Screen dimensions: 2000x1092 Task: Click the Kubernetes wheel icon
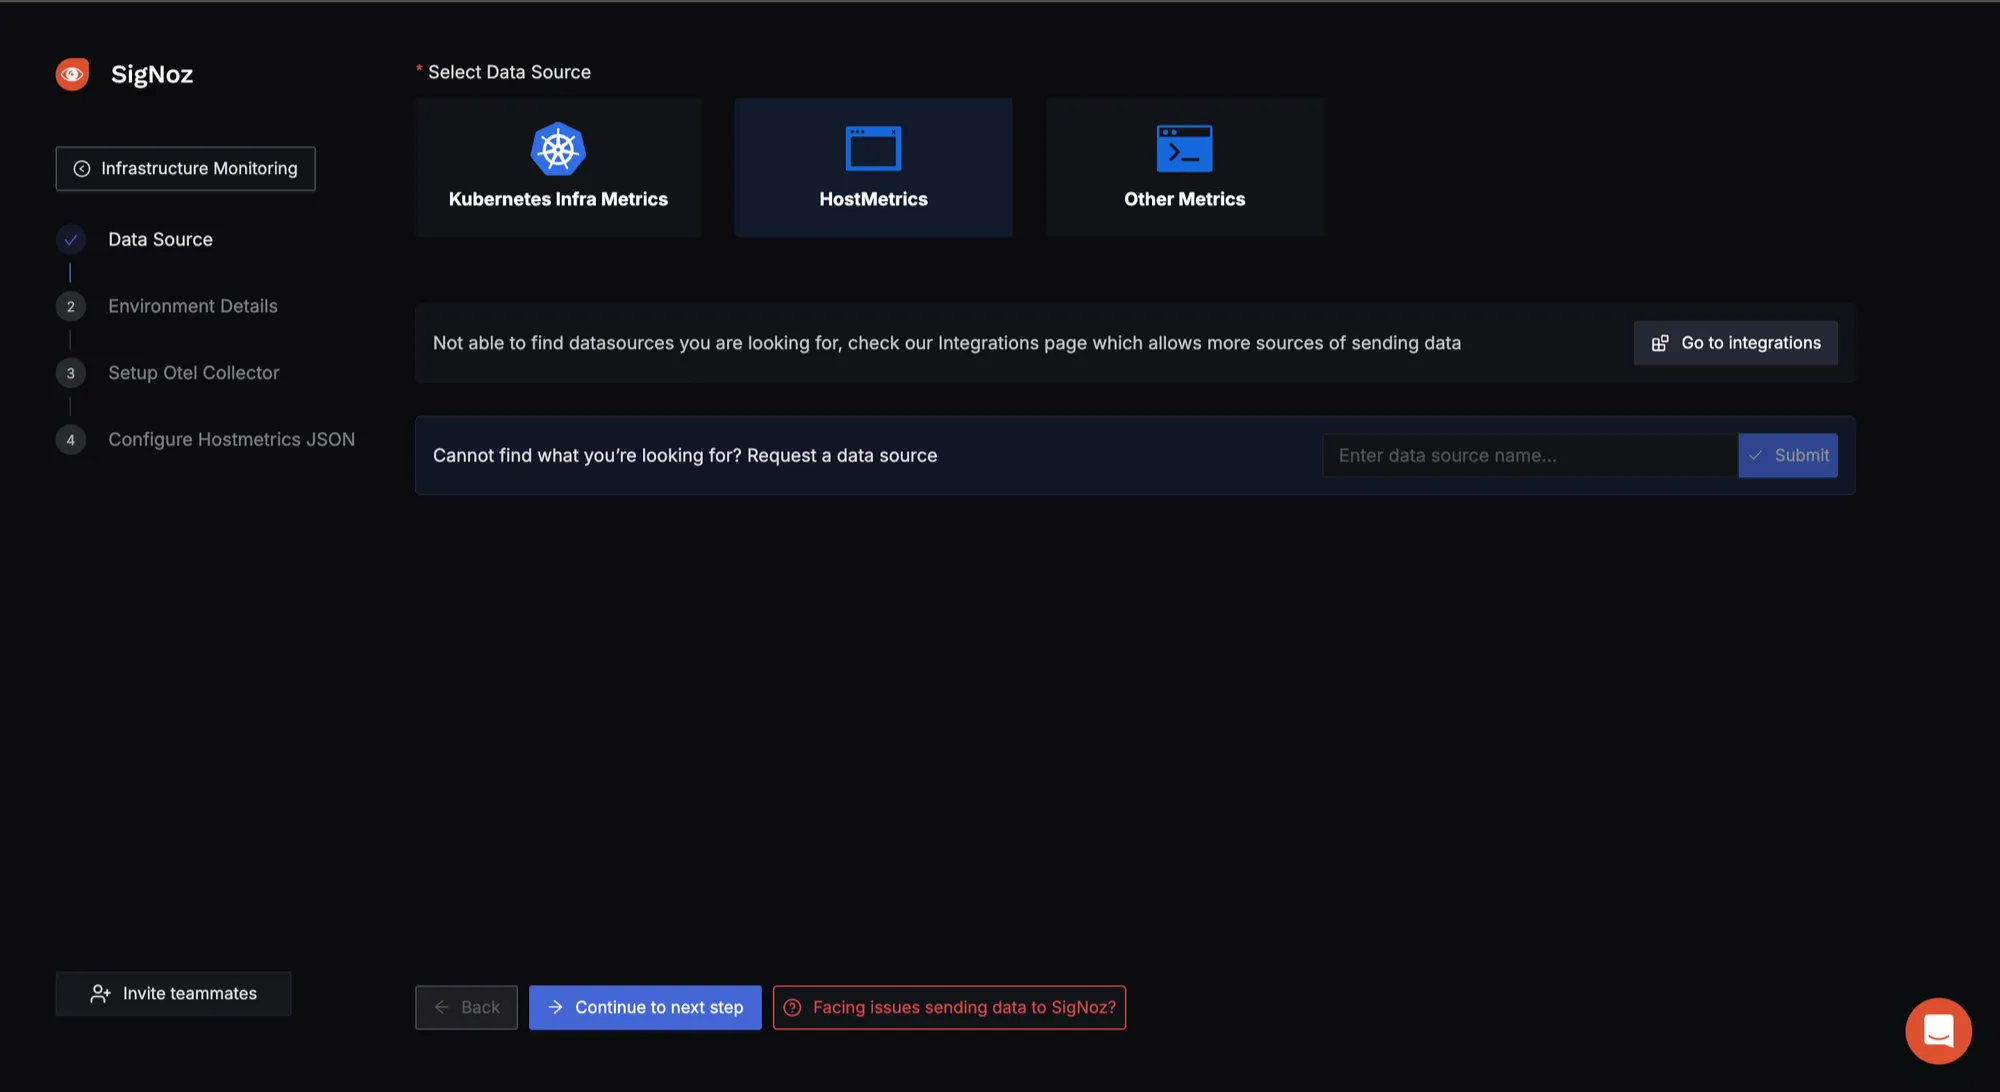pos(558,149)
